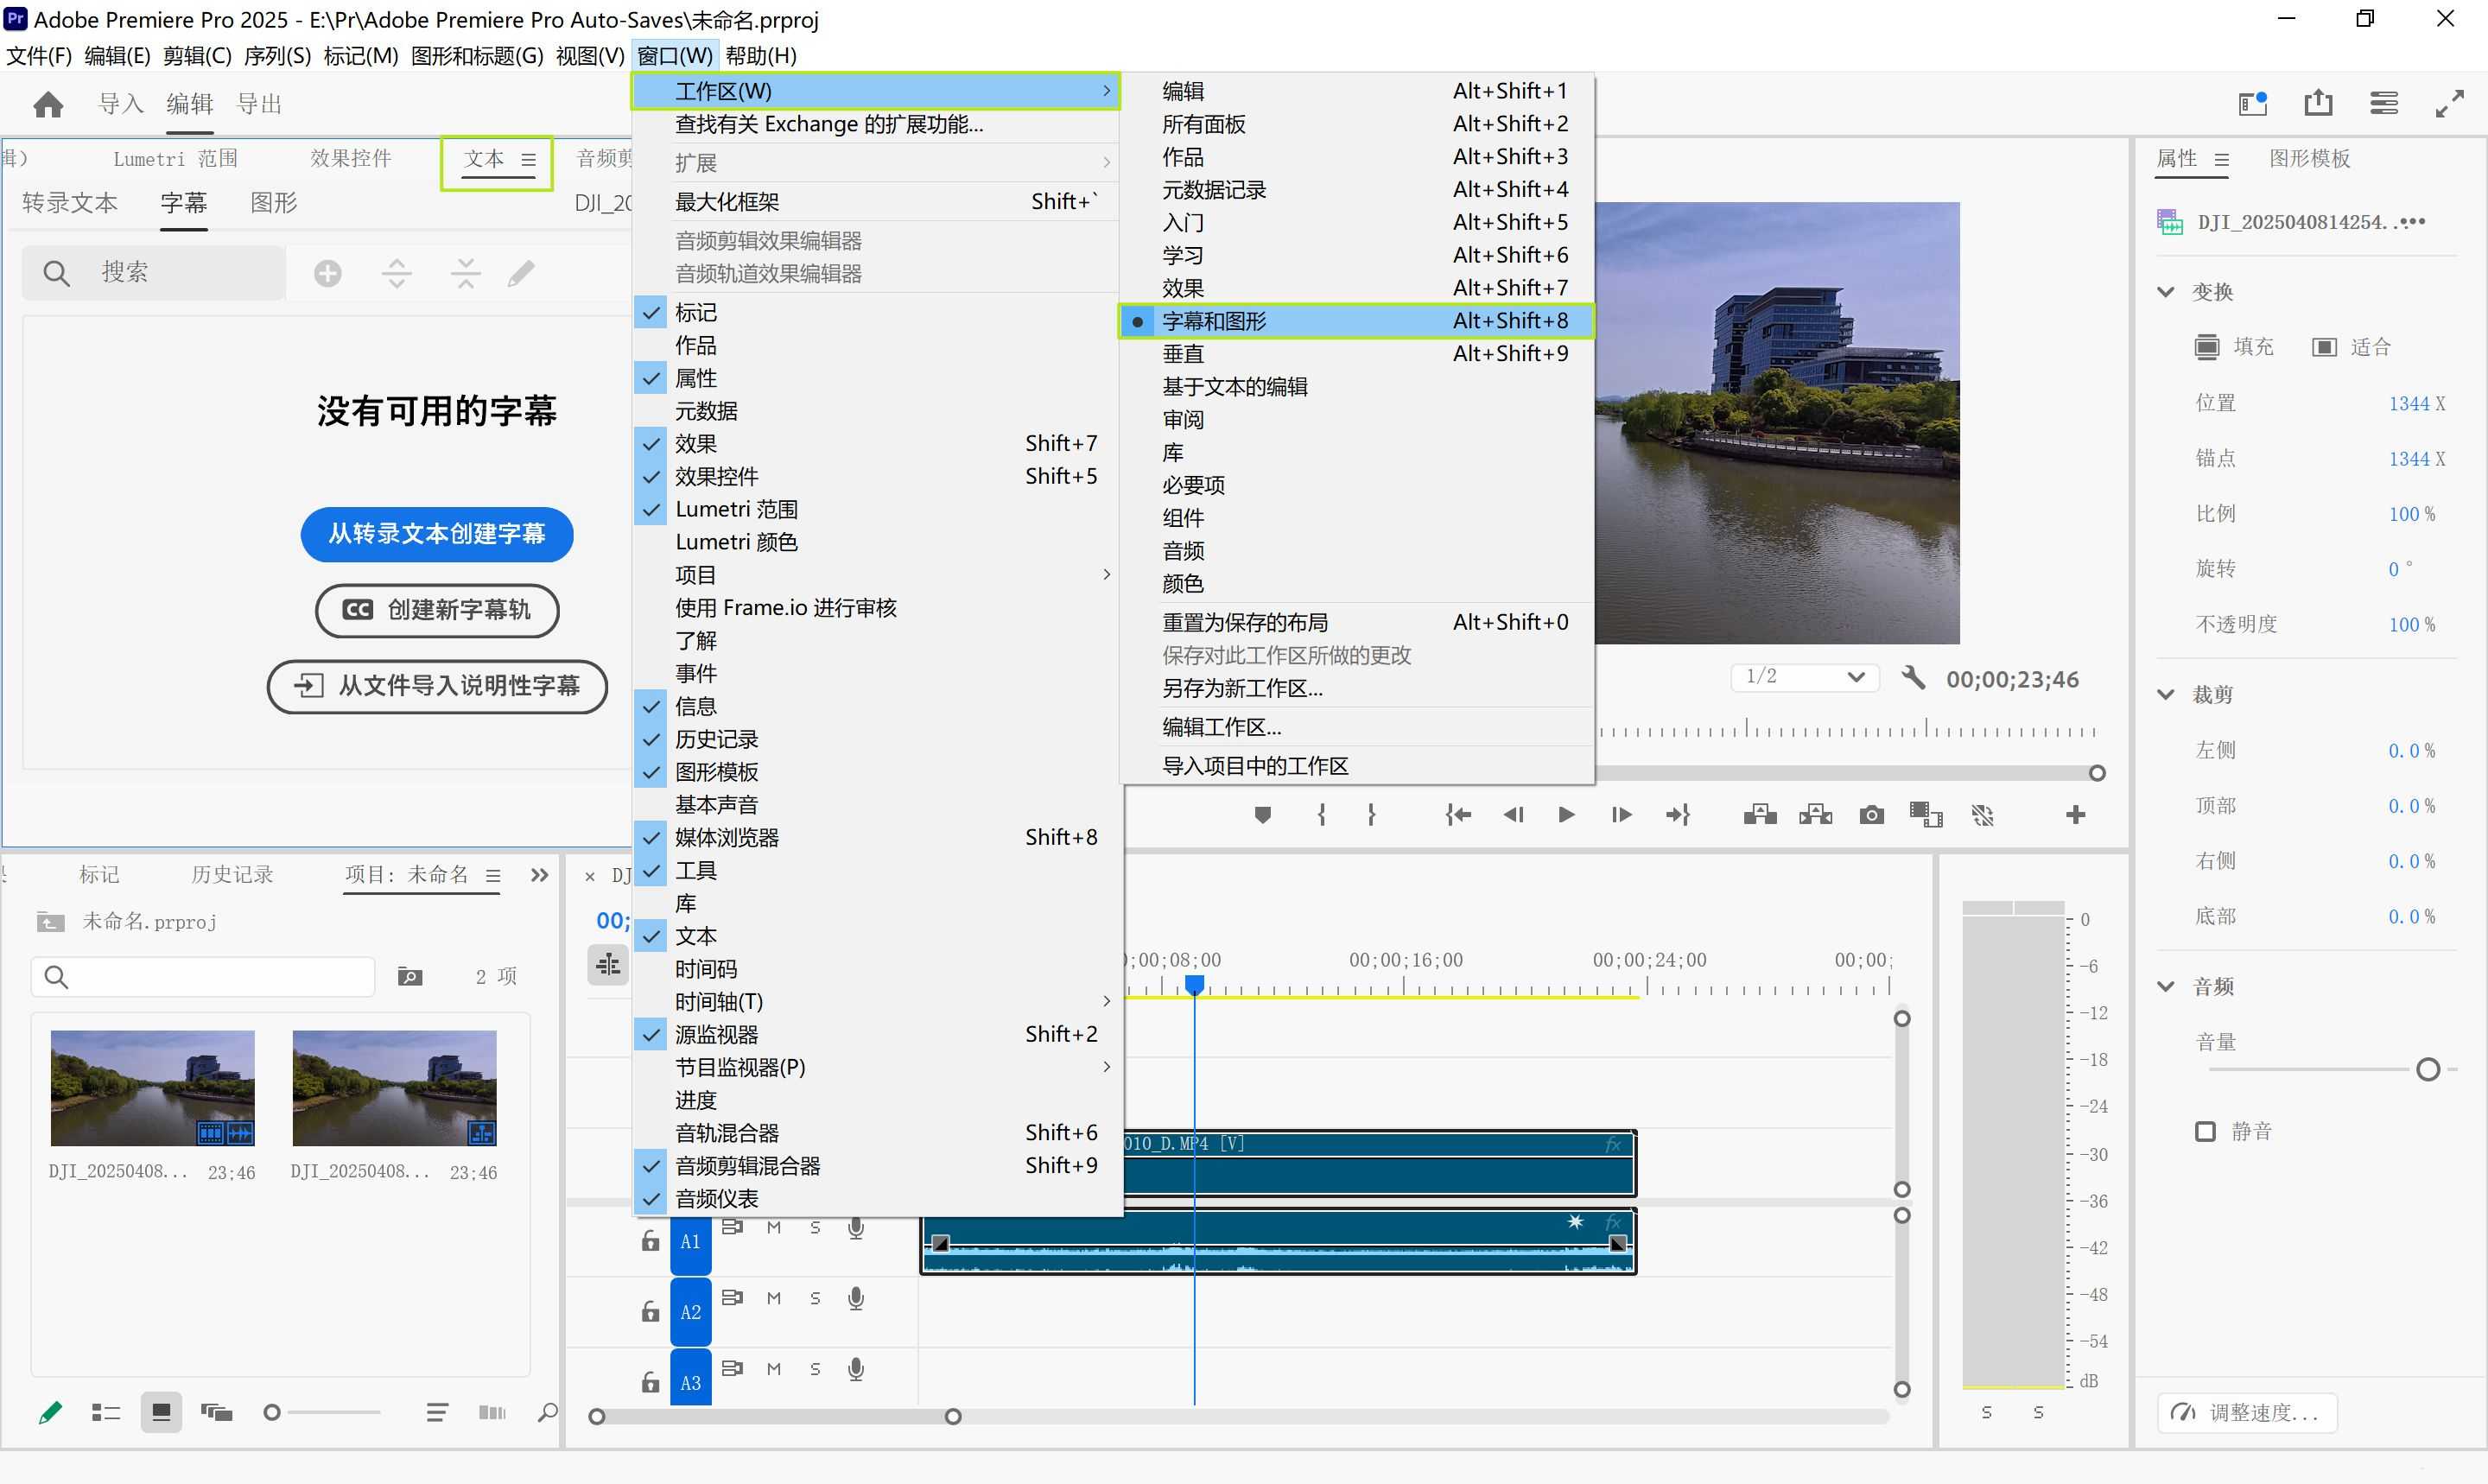This screenshot has height=1484, width=2488.
Task: Click the Home icon in the header
Action: coord(48,104)
